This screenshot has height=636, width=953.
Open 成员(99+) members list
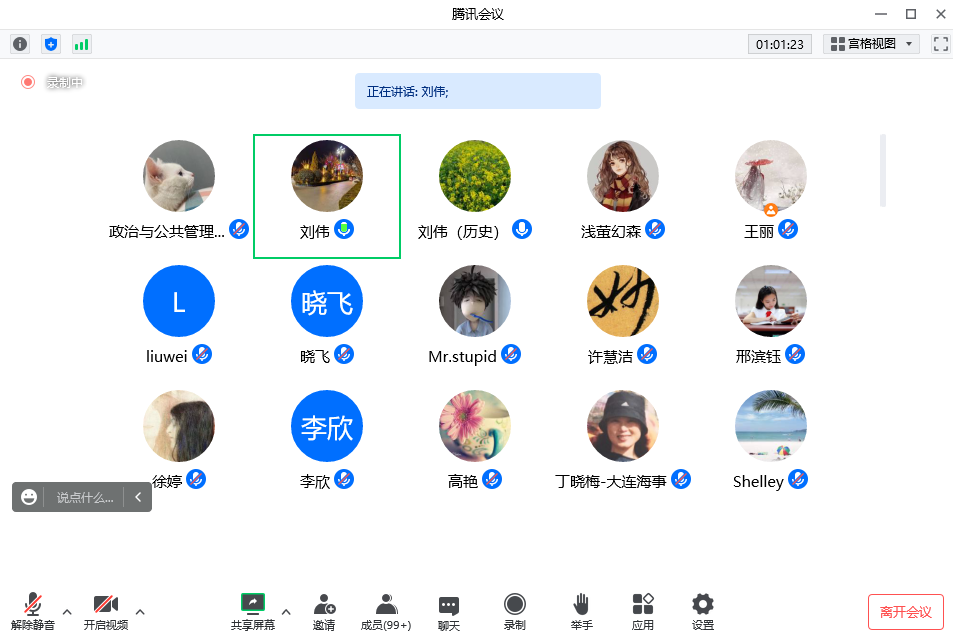pyautogui.click(x=386, y=611)
